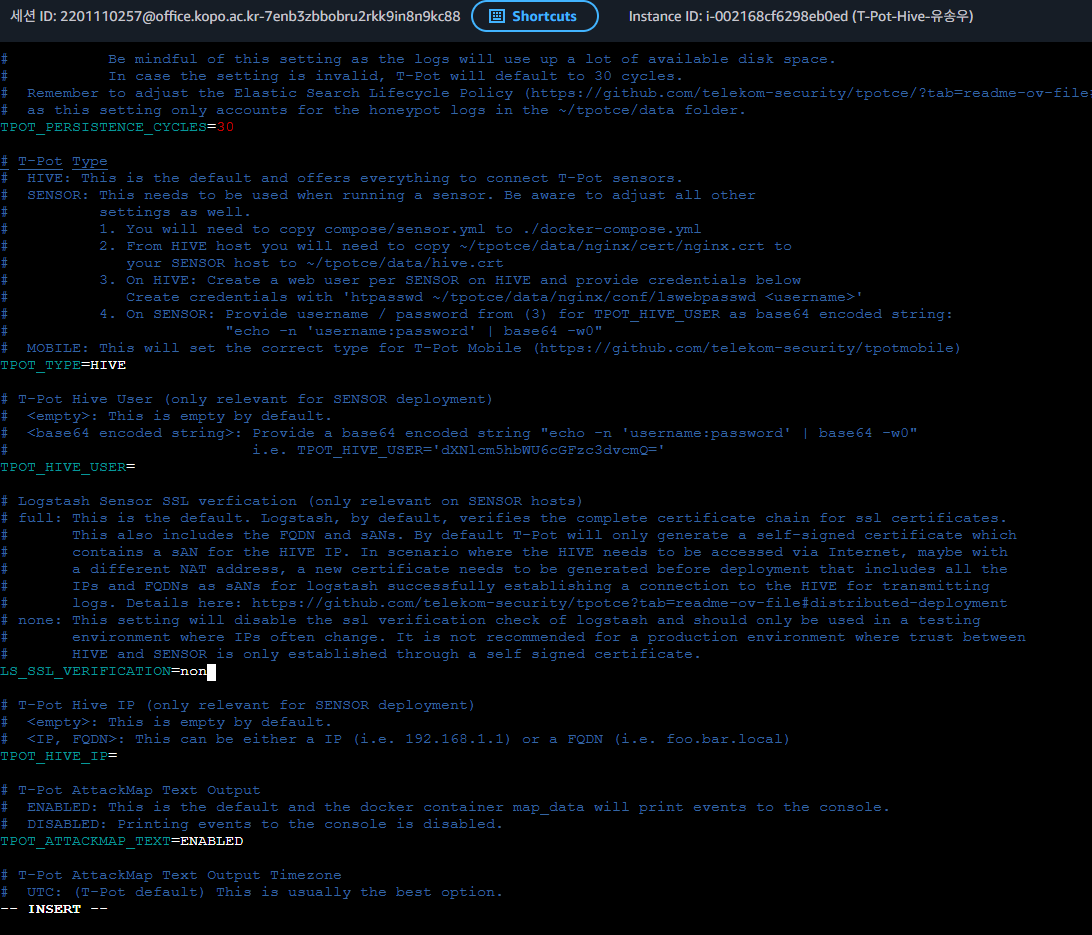Click the 'Be mindful of this setting' comment

coord(418,59)
